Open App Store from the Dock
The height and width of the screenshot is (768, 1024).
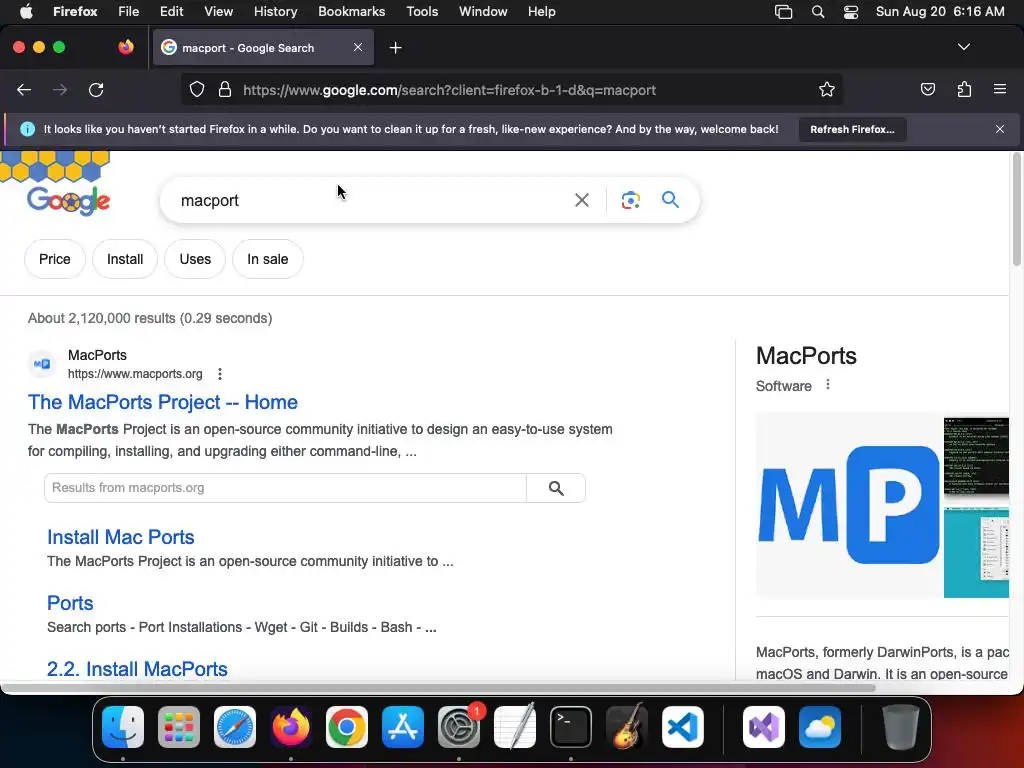(403, 727)
